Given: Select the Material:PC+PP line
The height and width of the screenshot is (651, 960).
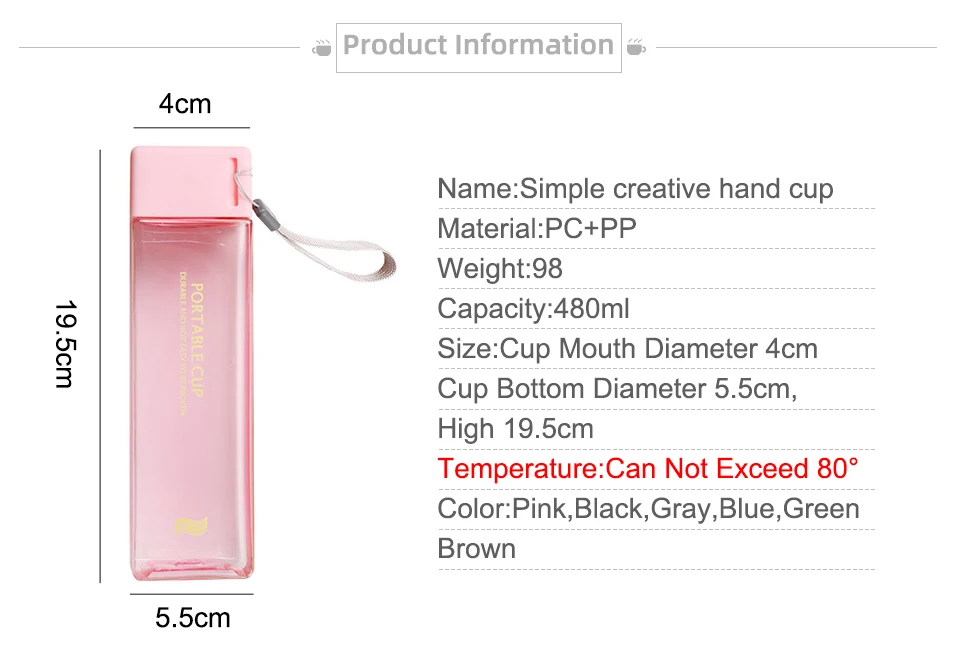Looking at the screenshot, I should coord(537,229).
